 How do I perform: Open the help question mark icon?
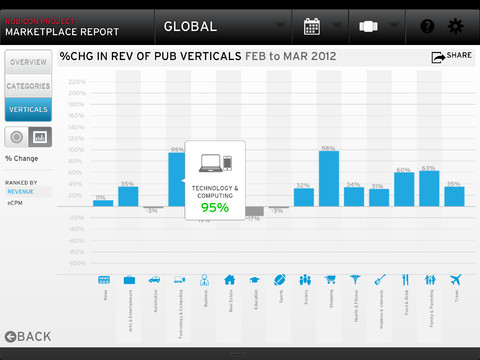point(427,26)
